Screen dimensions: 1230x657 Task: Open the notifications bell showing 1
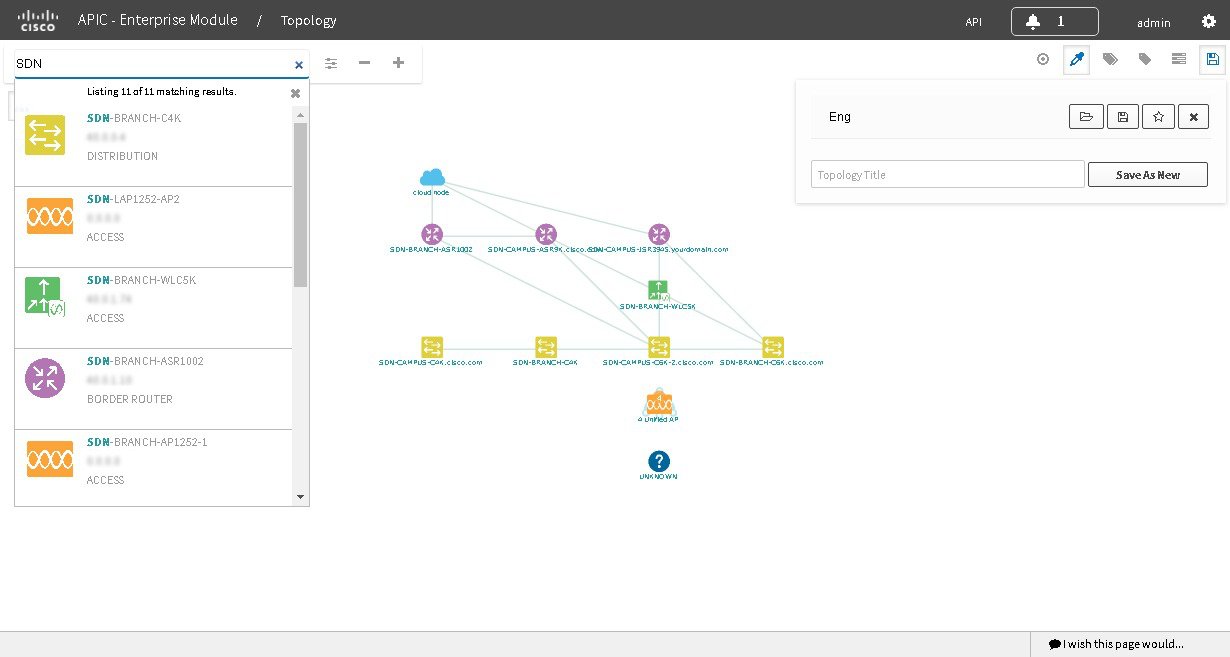pyautogui.click(x=1054, y=21)
